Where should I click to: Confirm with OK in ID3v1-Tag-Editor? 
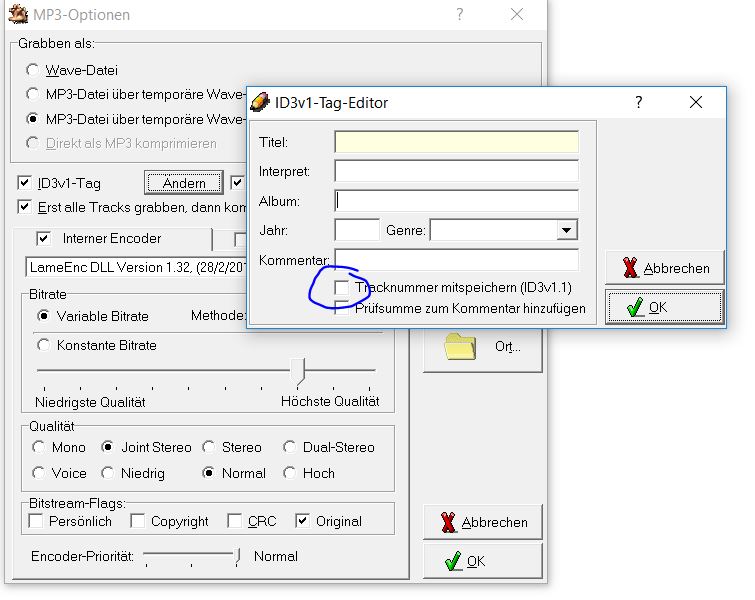coord(665,307)
